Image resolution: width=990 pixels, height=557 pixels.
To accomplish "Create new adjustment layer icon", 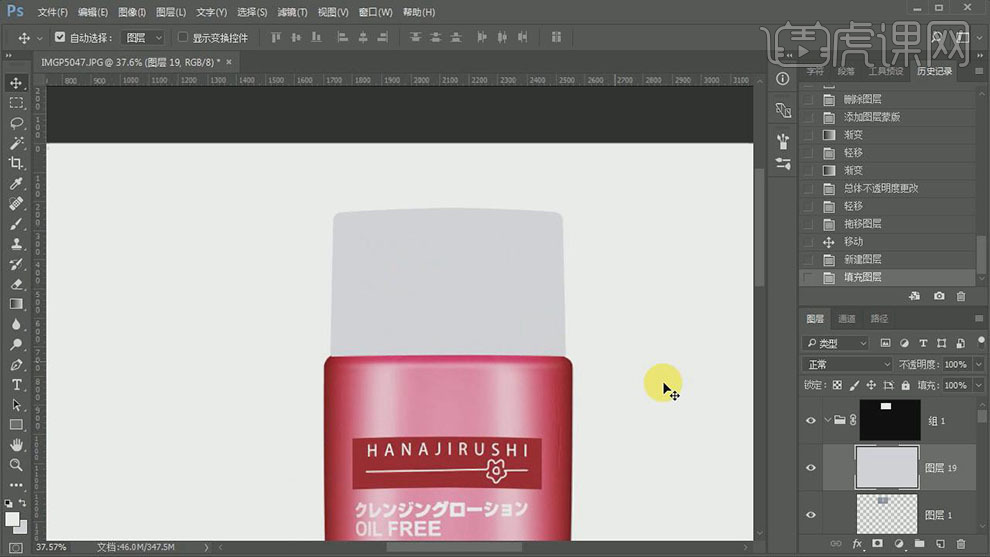I will [898, 543].
